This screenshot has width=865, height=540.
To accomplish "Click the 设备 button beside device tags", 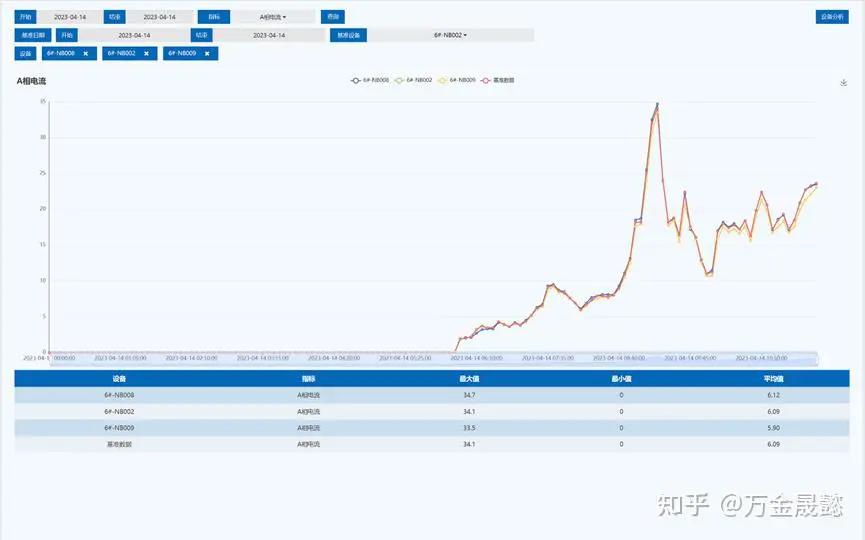I will point(26,53).
